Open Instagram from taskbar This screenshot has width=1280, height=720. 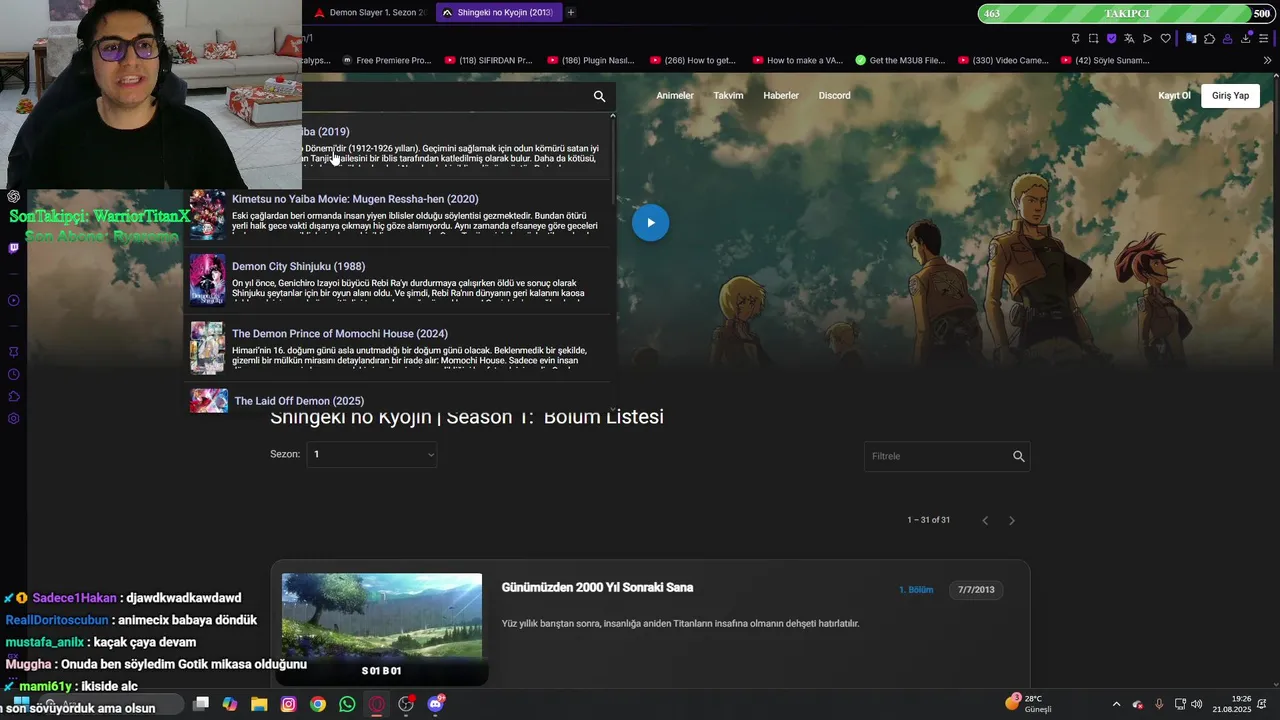tap(288, 704)
